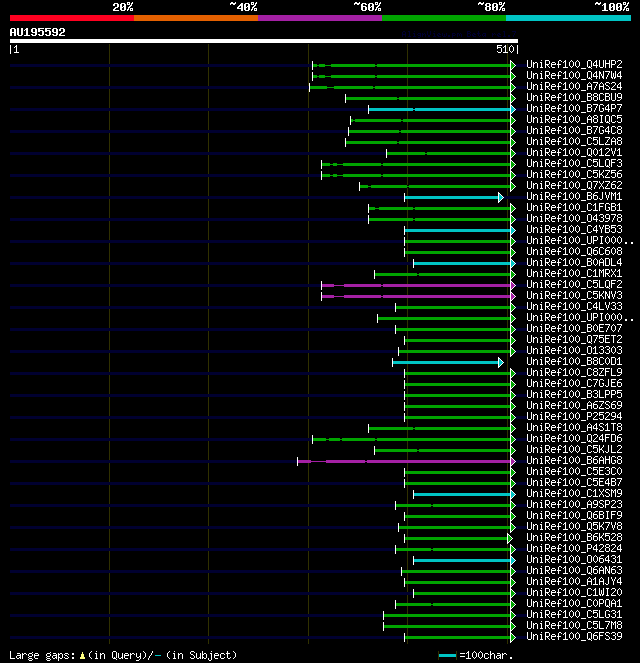Click the cyan 100char scale bar
640x663 pixels.
(447, 655)
